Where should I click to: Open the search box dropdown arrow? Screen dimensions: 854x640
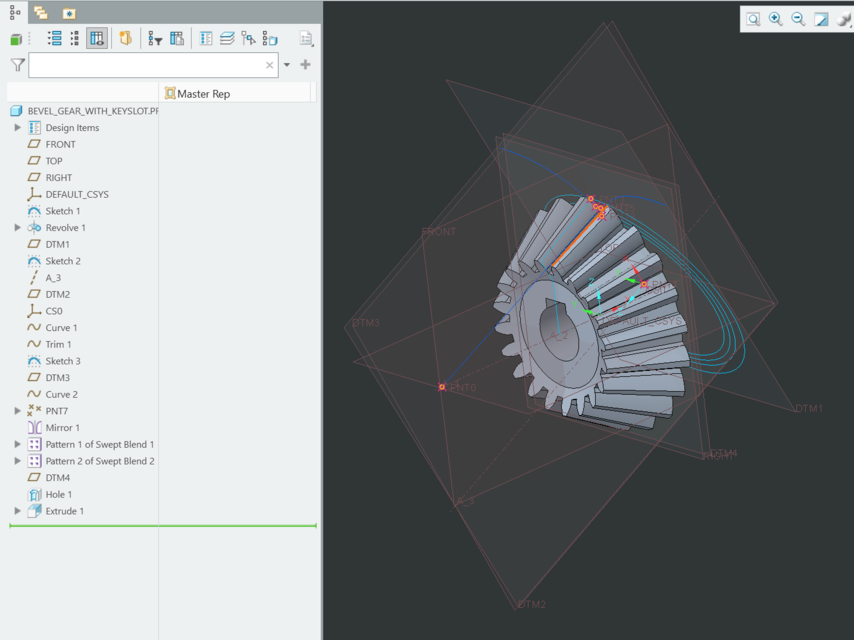pyautogui.click(x=286, y=64)
